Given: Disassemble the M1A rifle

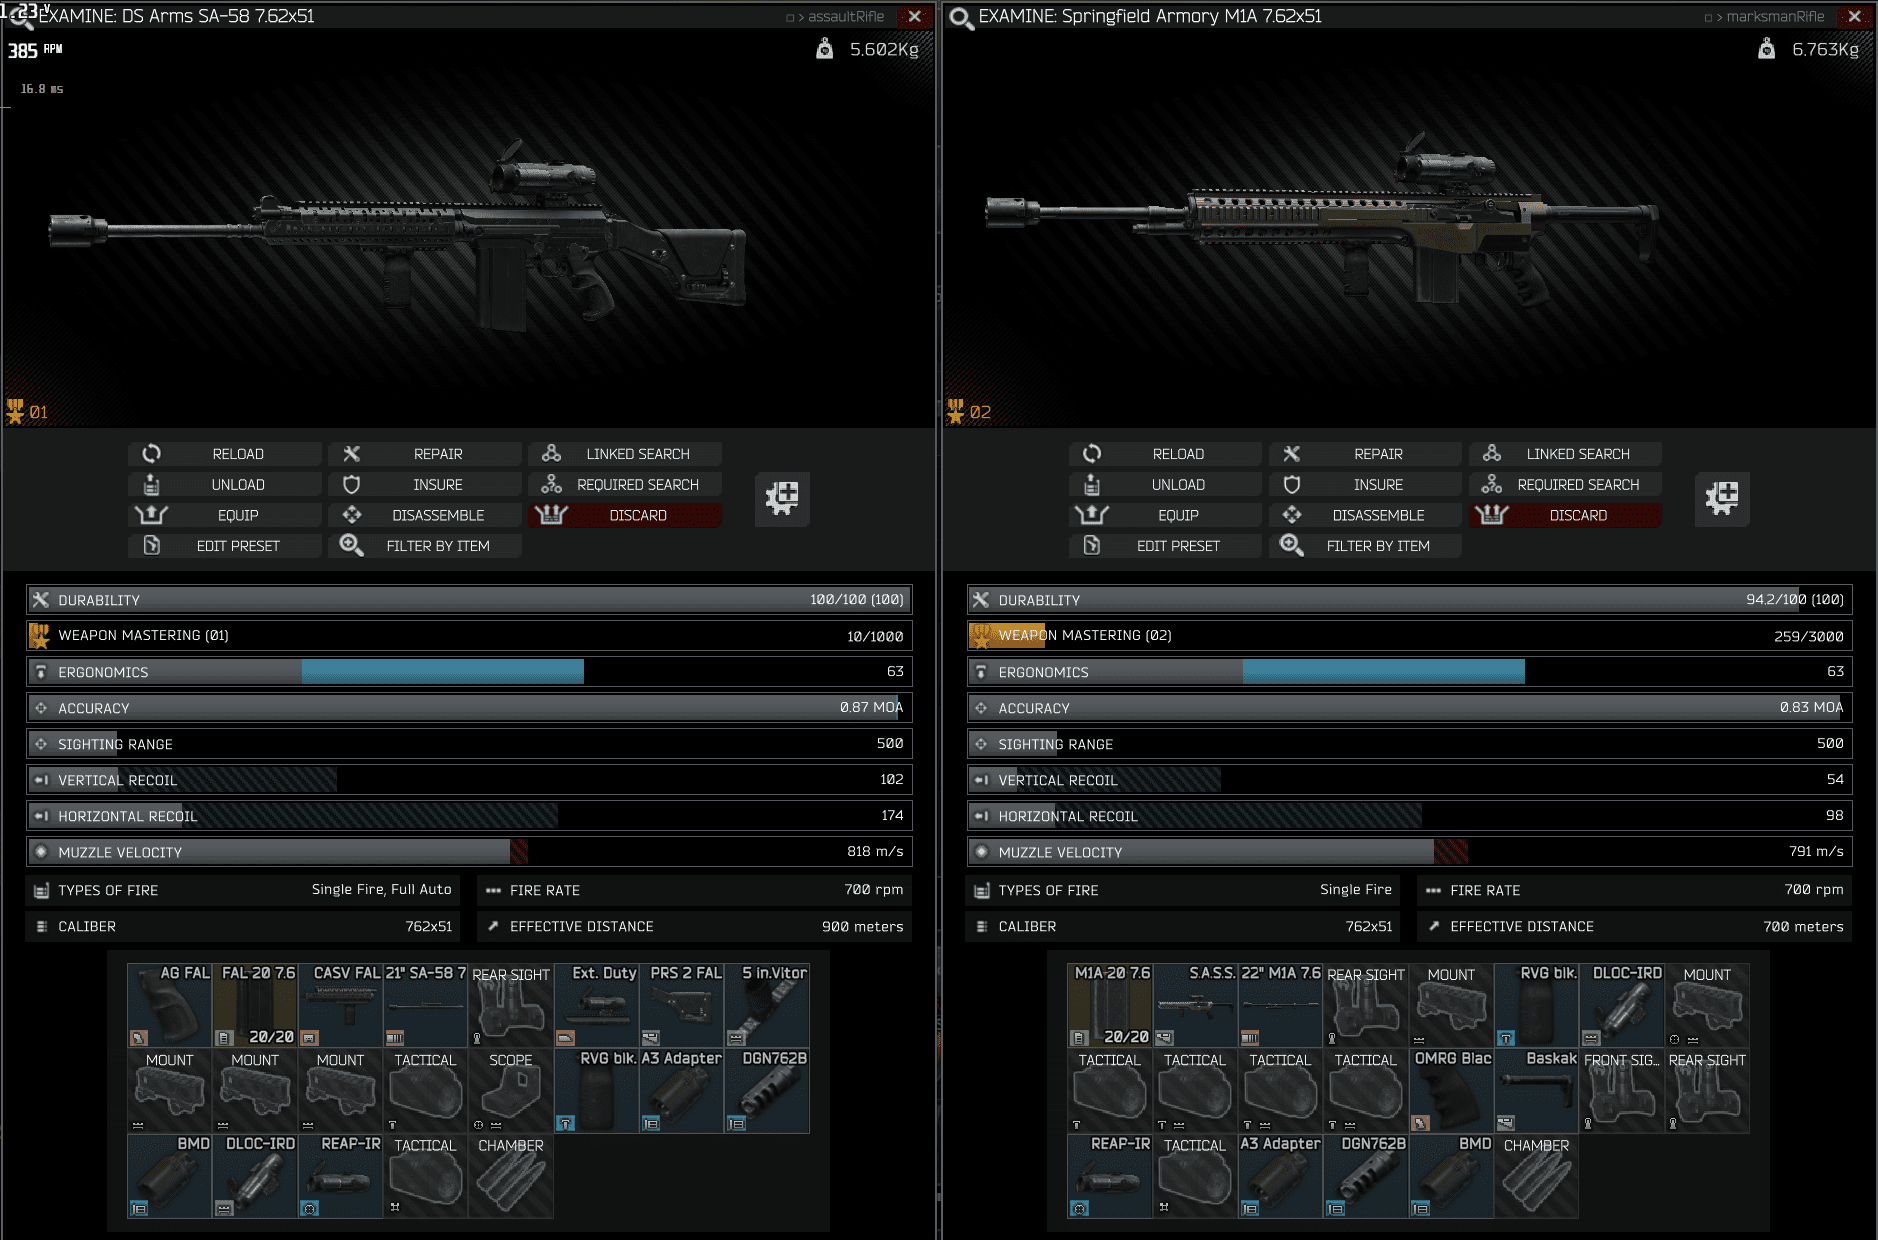Looking at the screenshot, I should click(x=1365, y=515).
